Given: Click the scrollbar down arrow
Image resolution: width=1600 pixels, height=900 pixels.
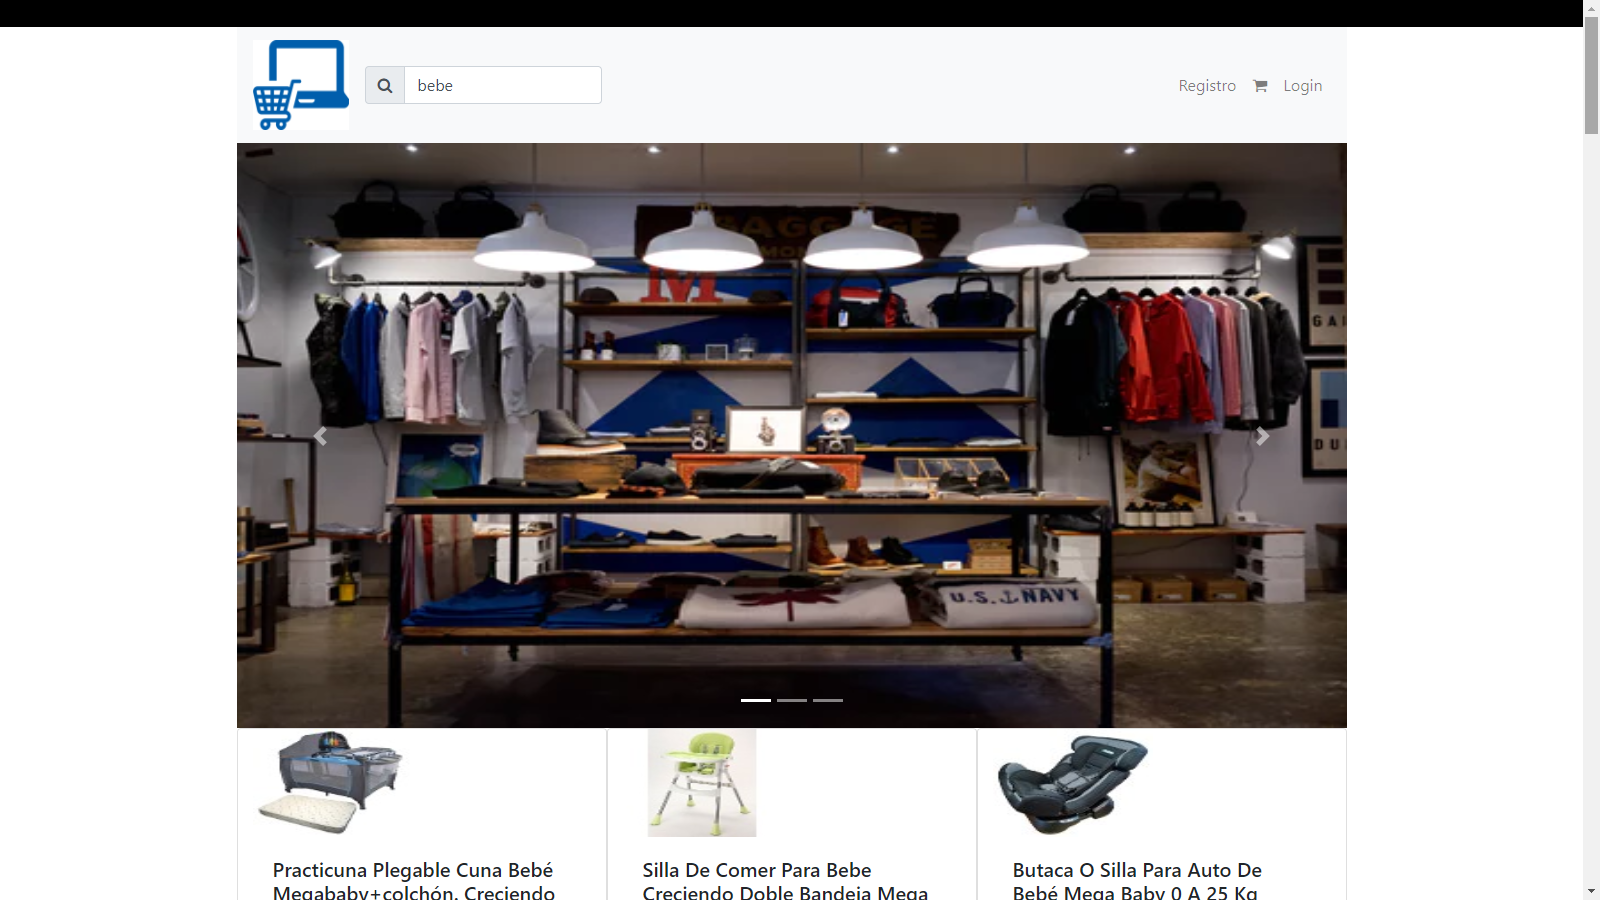Looking at the screenshot, I should [1591, 891].
